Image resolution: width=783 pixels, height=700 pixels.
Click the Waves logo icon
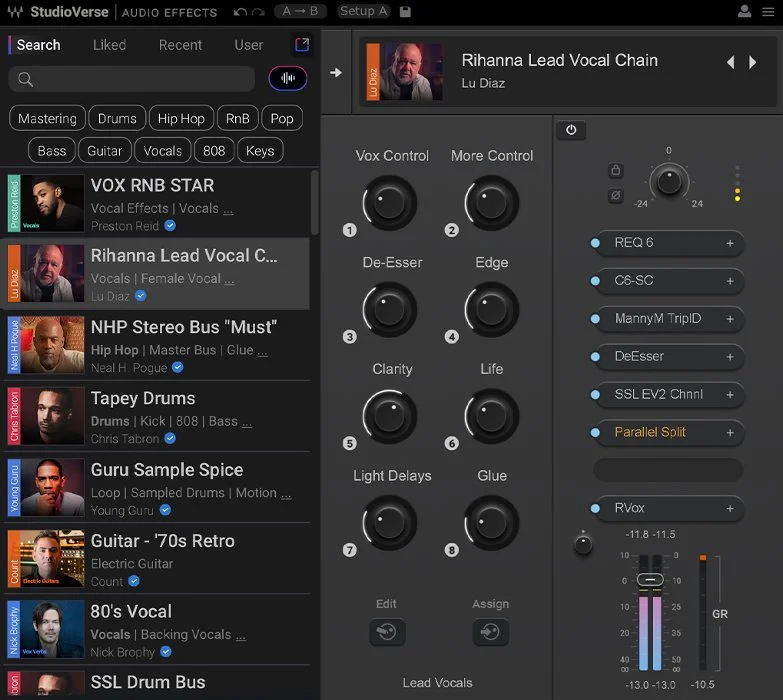[15, 11]
